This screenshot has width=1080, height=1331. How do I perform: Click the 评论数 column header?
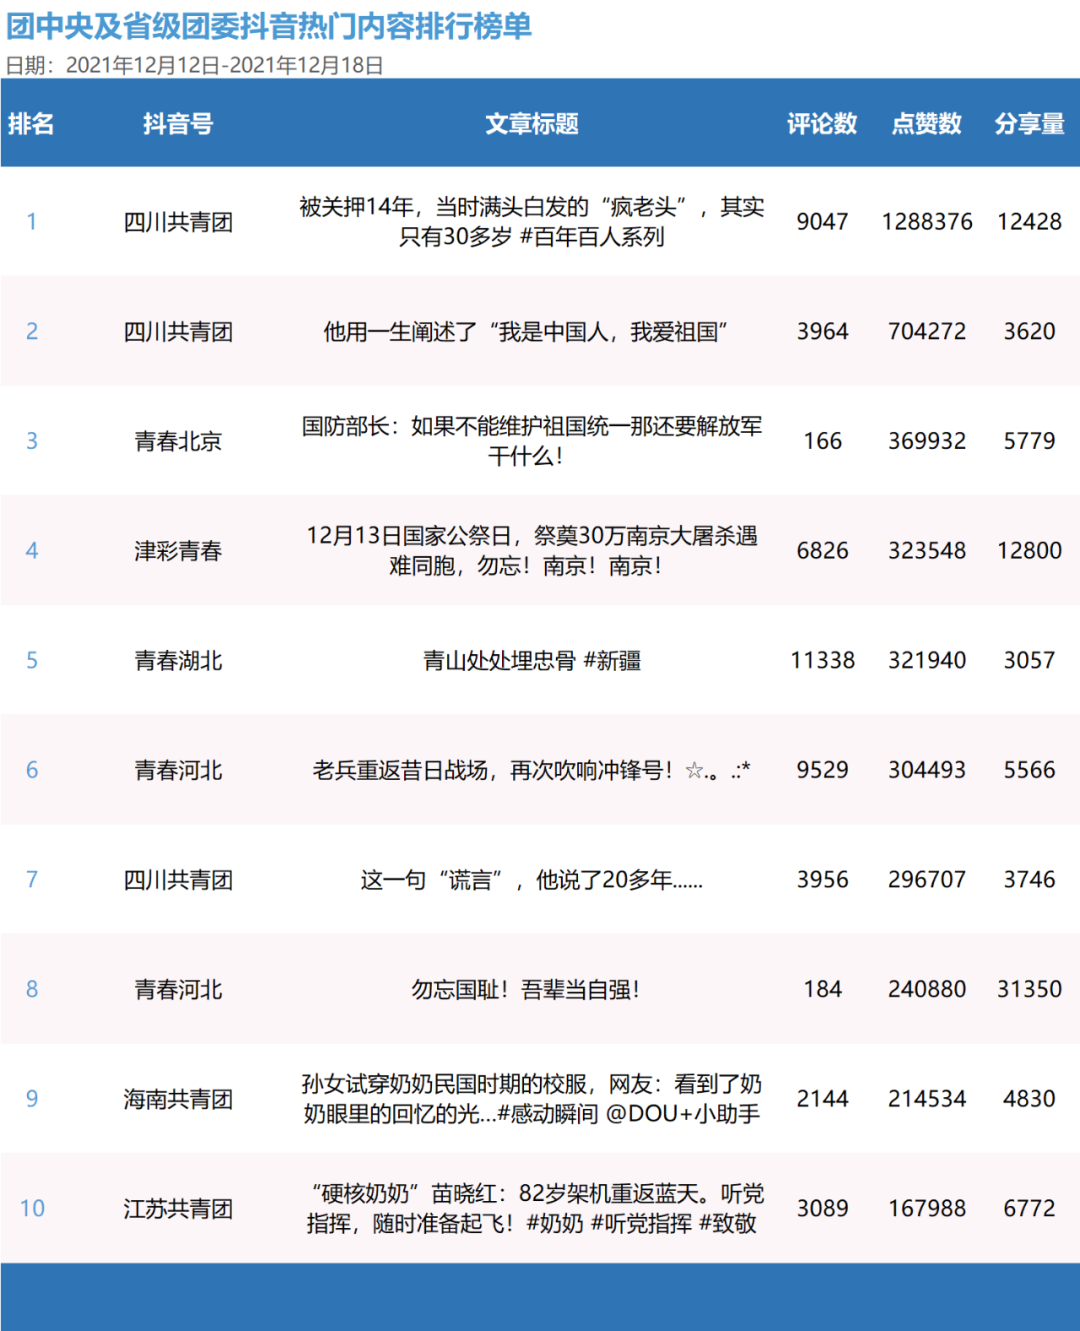[822, 125]
